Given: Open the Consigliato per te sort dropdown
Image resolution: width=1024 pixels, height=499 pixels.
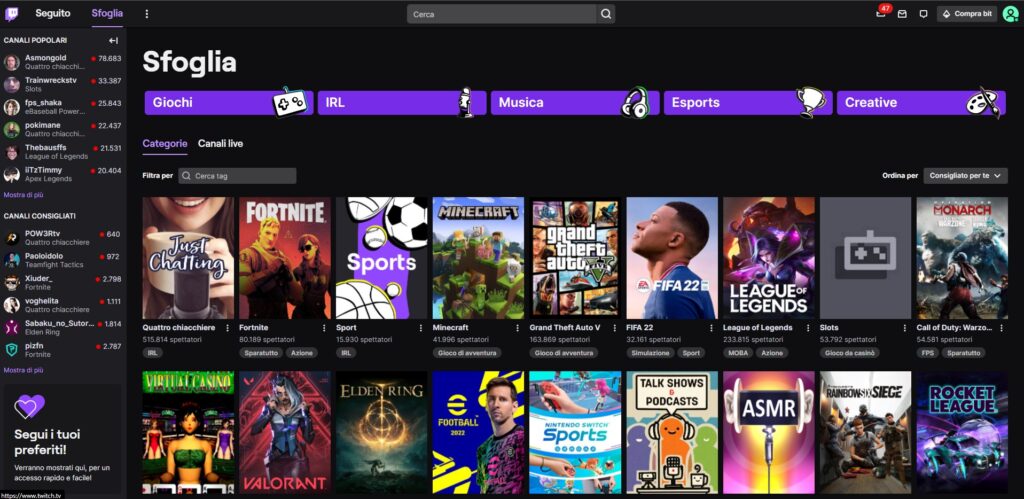Looking at the screenshot, I should point(965,176).
